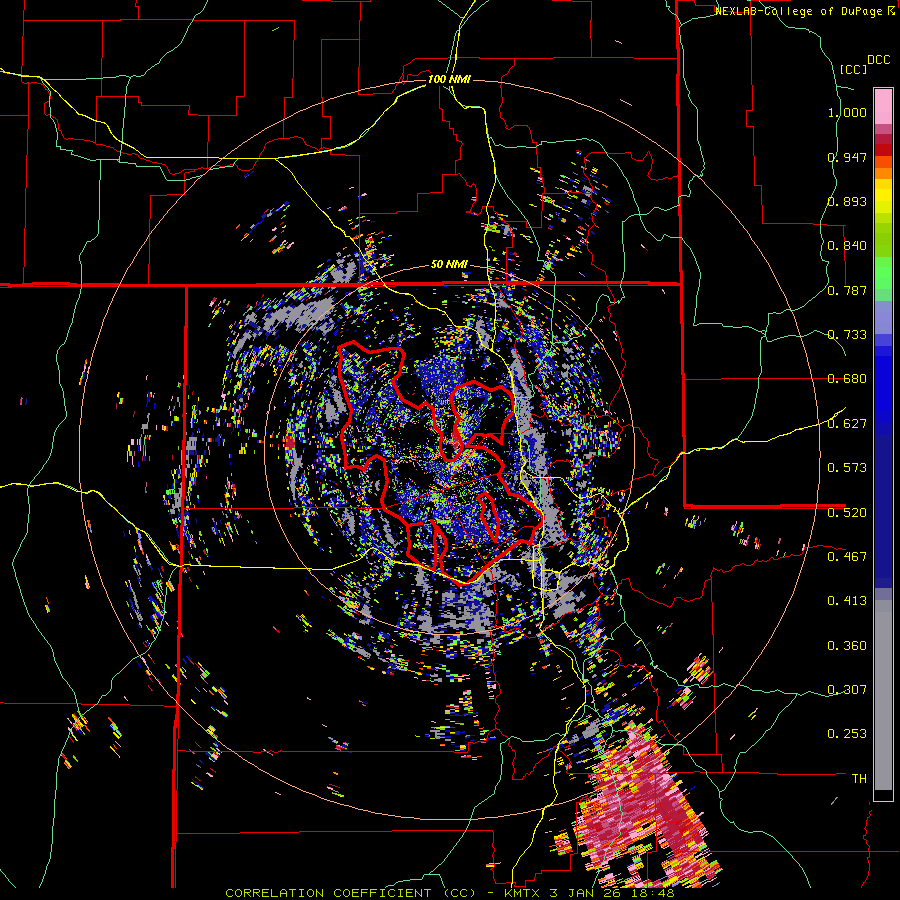Click the 0.360 scale value

point(847,645)
